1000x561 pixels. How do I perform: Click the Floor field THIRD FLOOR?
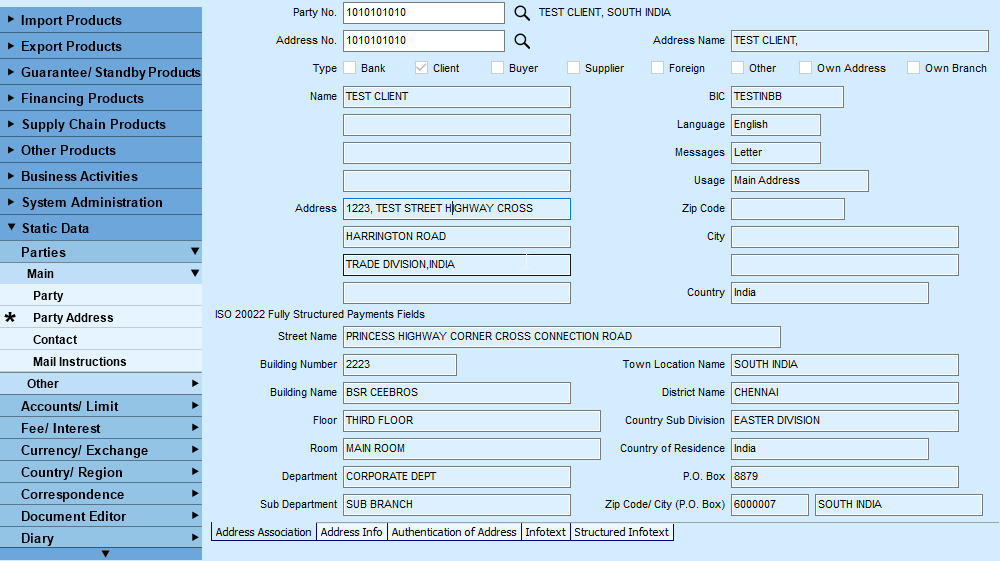tap(472, 421)
